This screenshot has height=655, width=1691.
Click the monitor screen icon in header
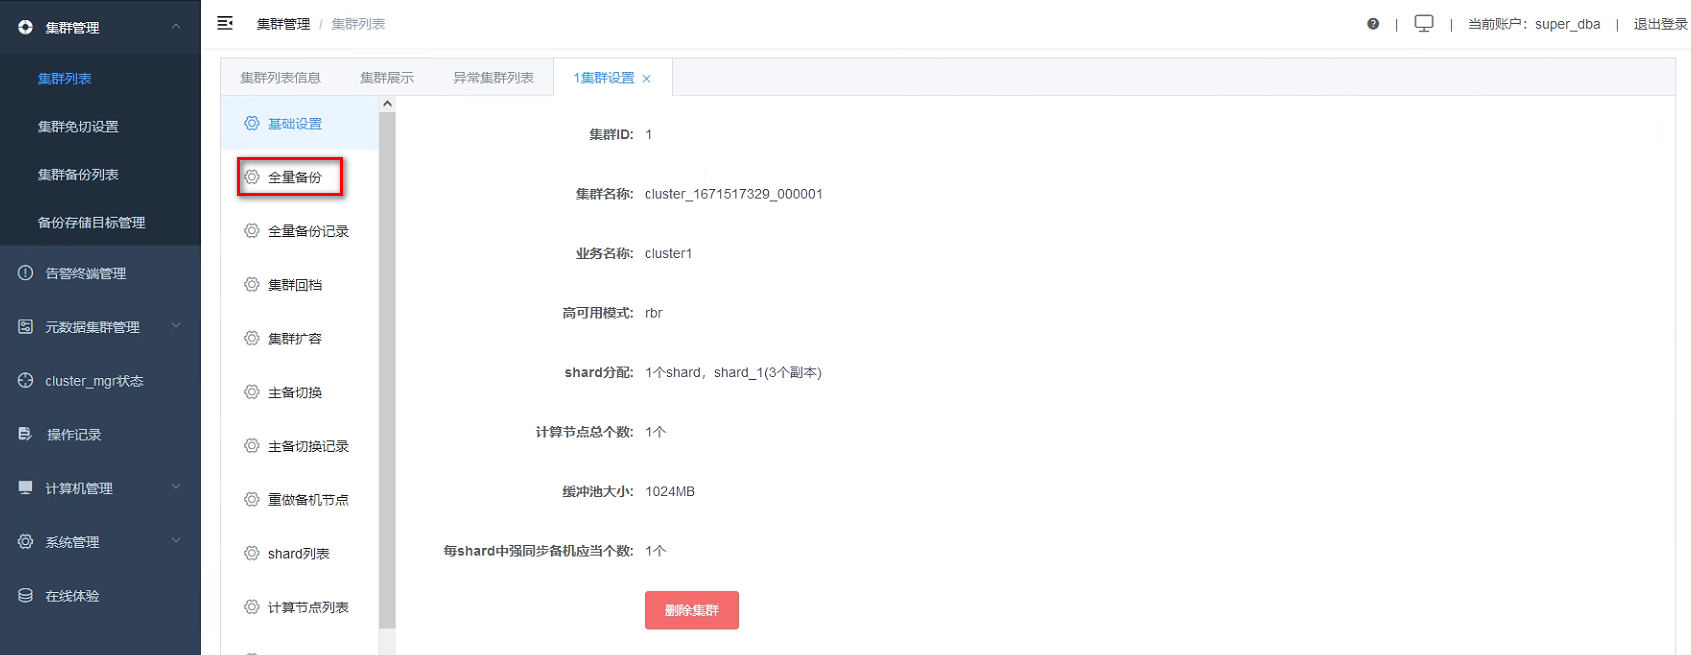point(1424,23)
